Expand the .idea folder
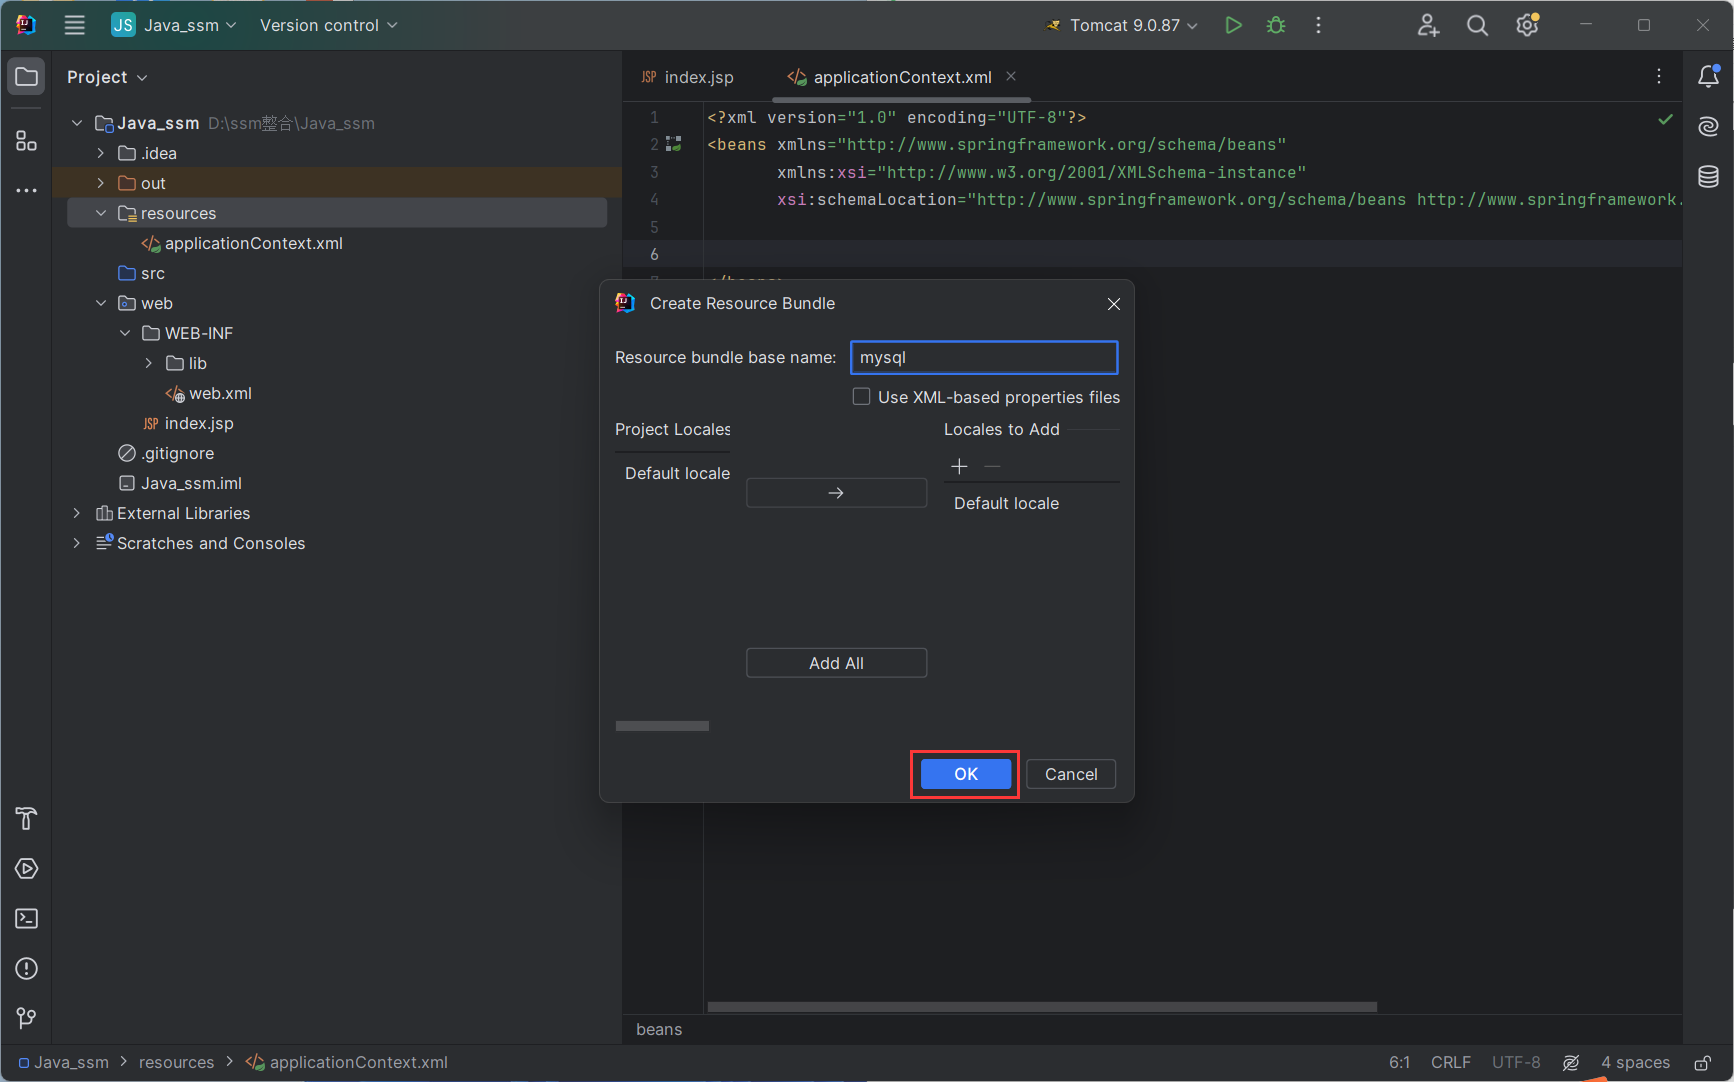The height and width of the screenshot is (1082, 1734). pos(101,153)
